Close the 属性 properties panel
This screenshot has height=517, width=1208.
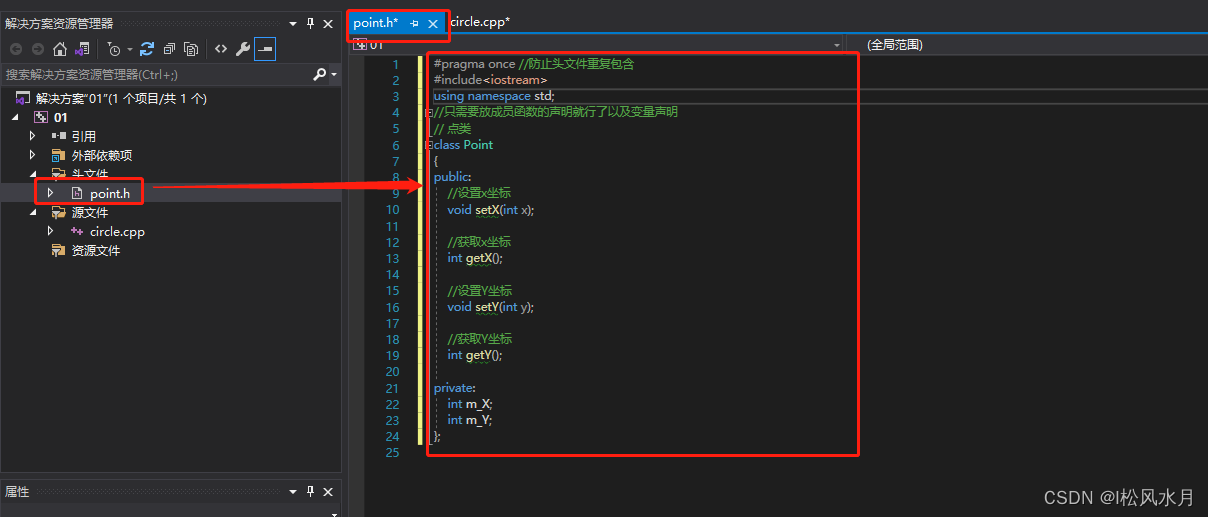point(328,491)
